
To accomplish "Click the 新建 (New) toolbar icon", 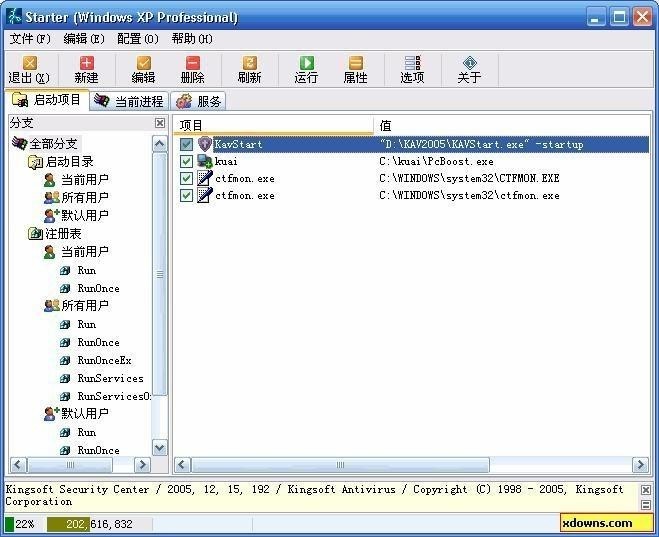I will (x=86, y=68).
